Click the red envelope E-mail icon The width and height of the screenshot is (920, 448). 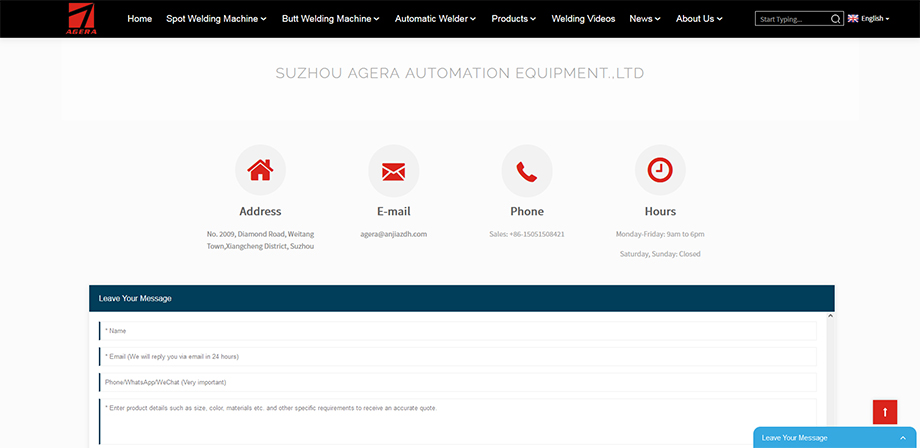[x=393, y=171]
